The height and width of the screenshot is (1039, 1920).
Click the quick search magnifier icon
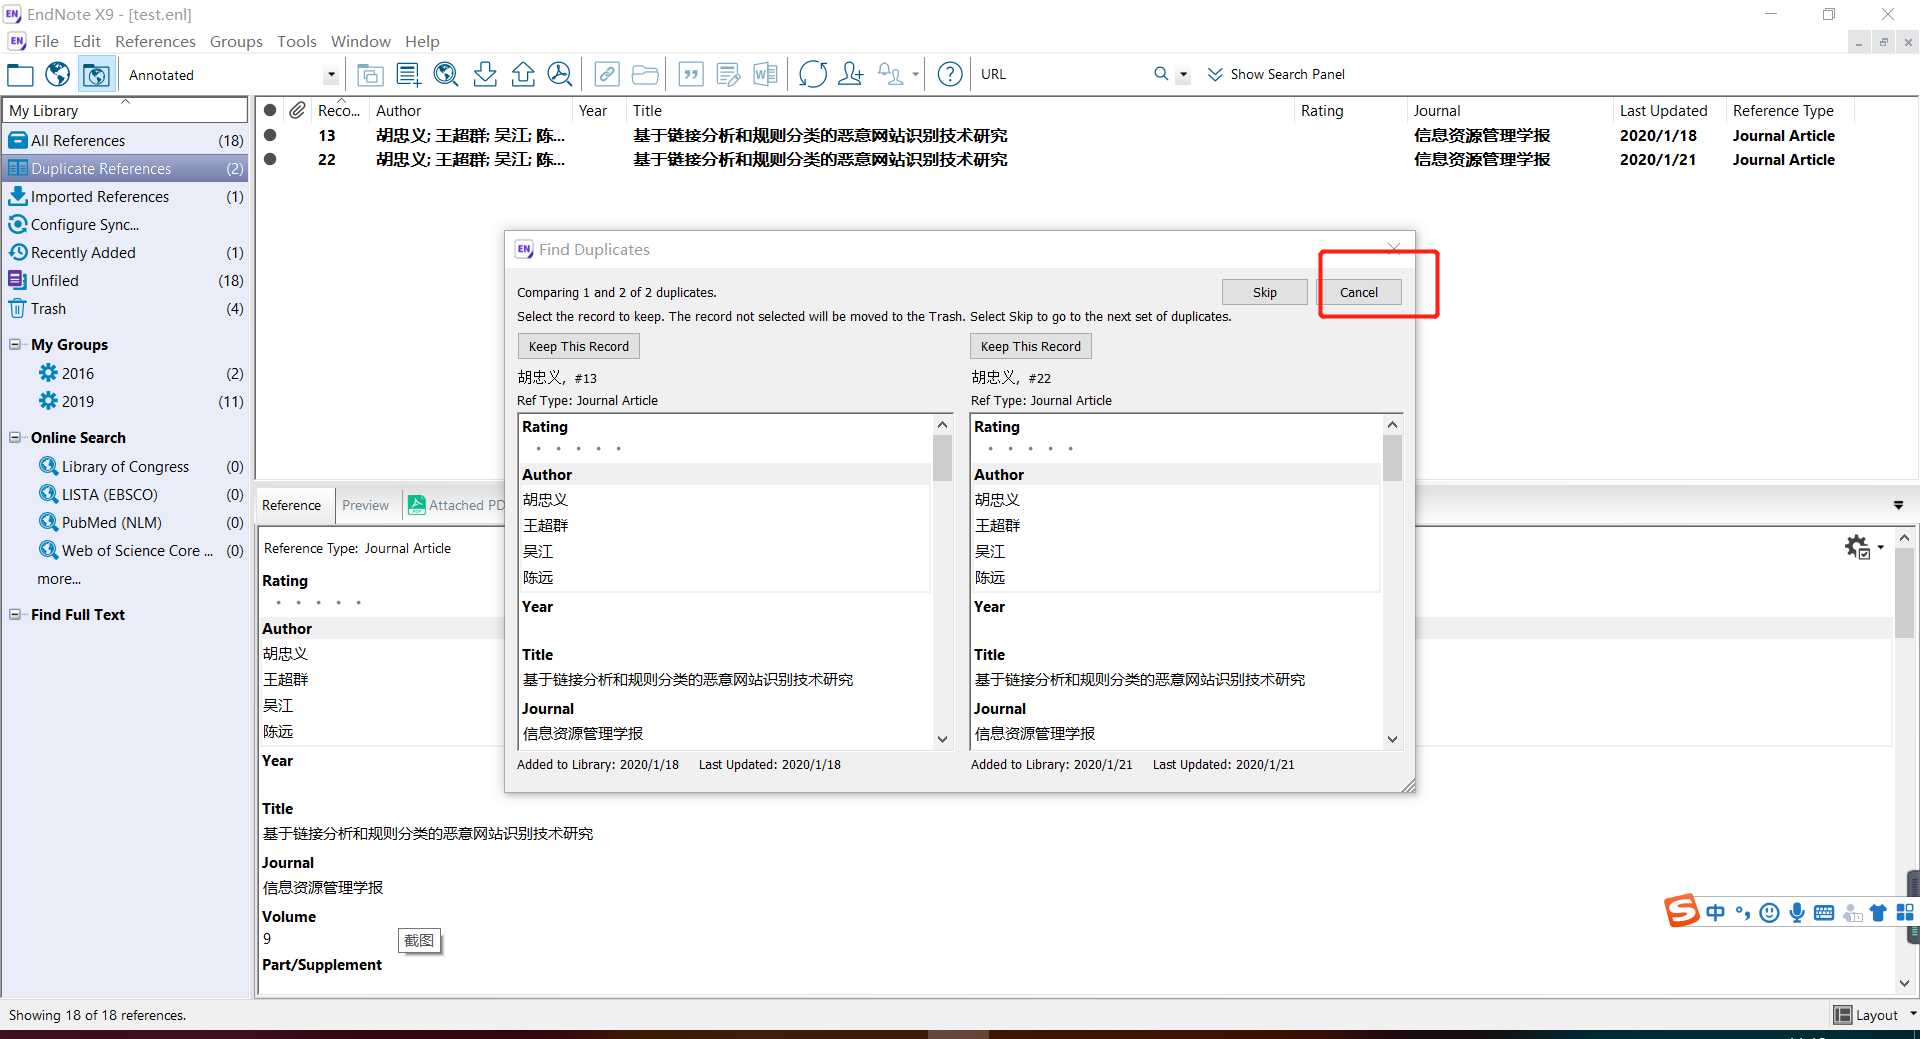(x=1161, y=74)
